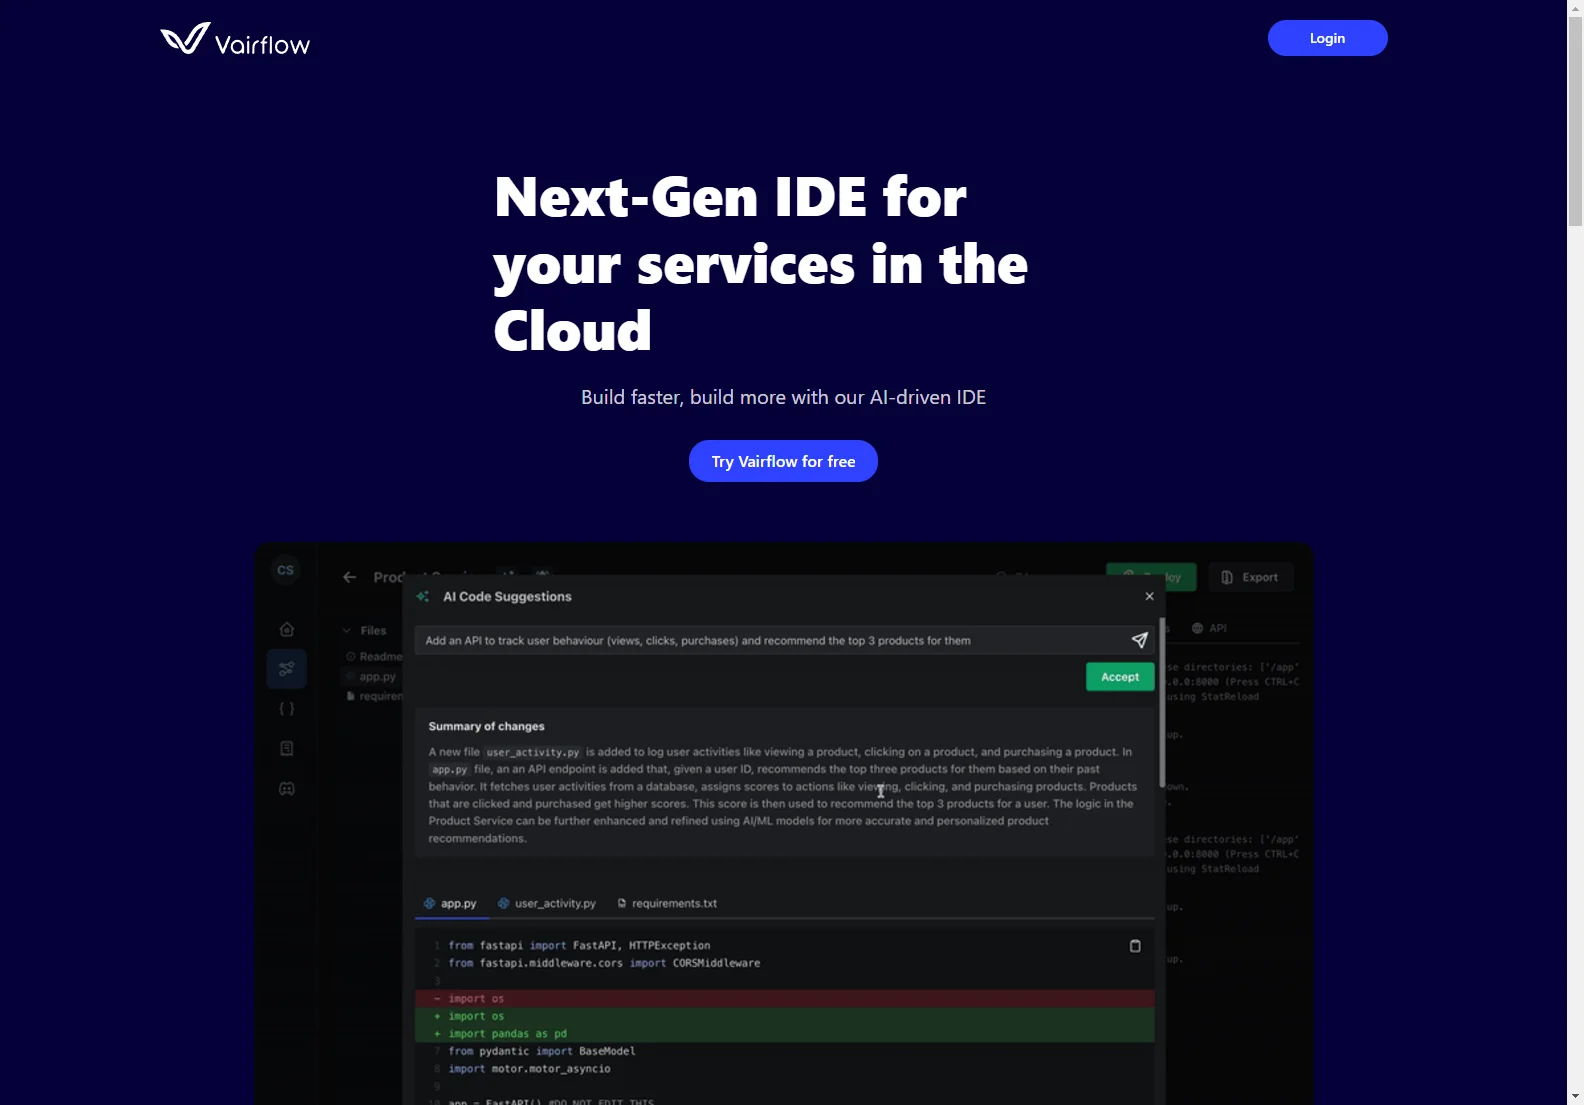Click the 'Build faster, build more' tagline

click(x=783, y=397)
